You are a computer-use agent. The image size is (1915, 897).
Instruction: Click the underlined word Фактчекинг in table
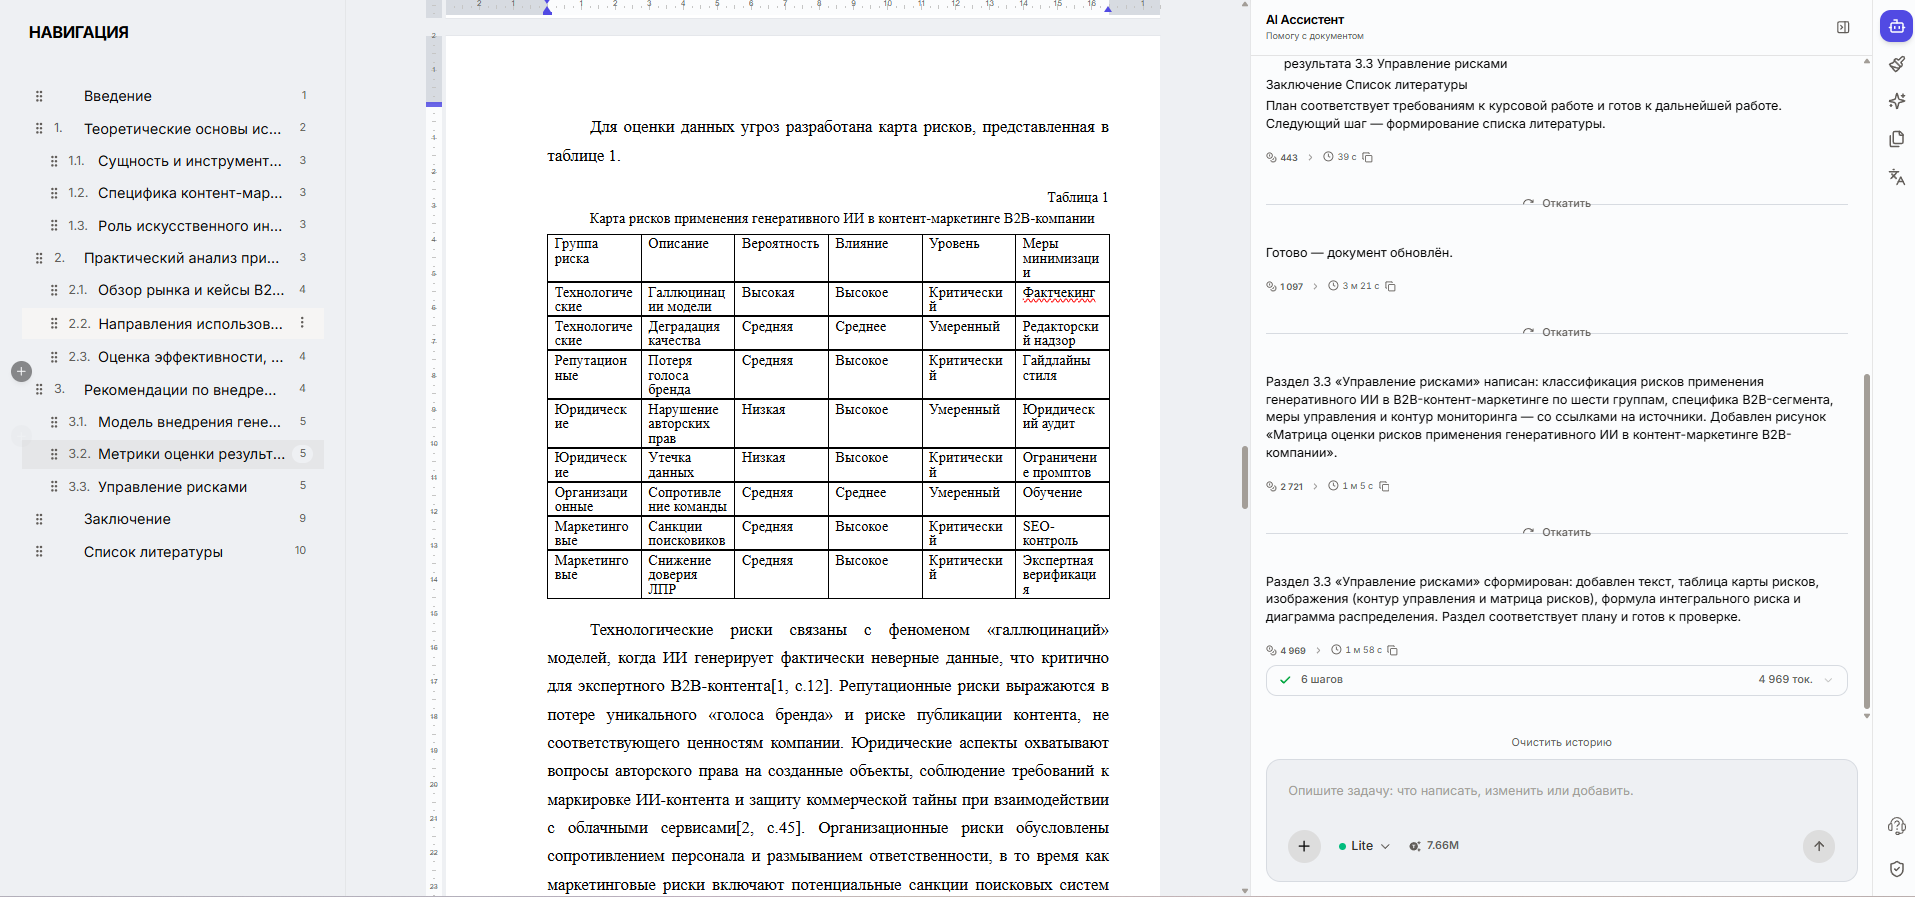pyautogui.click(x=1058, y=293)
